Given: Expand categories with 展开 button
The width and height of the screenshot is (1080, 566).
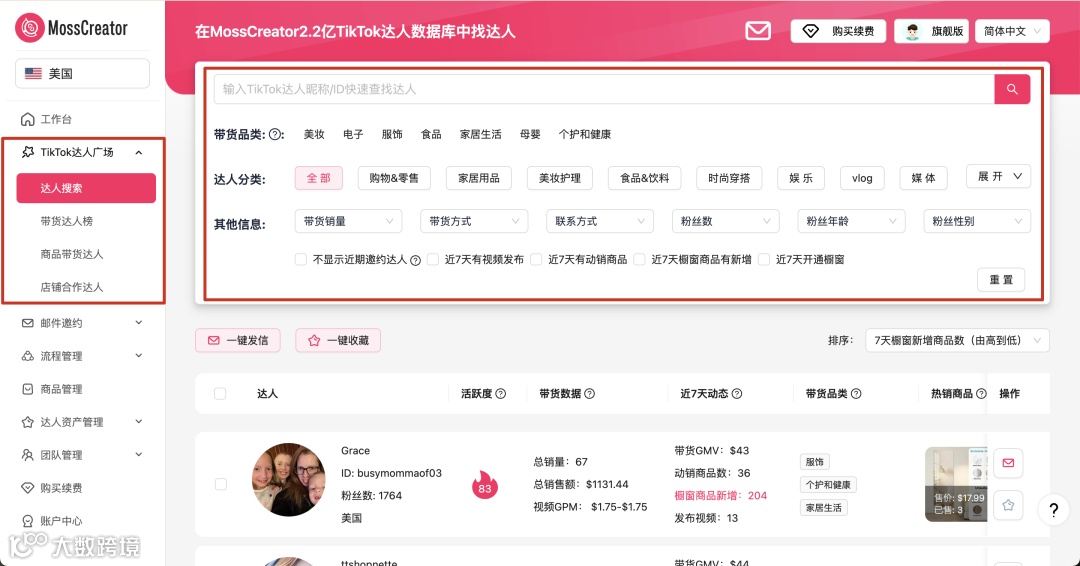Looking at the screenshot, I should [x=999, y=177].
